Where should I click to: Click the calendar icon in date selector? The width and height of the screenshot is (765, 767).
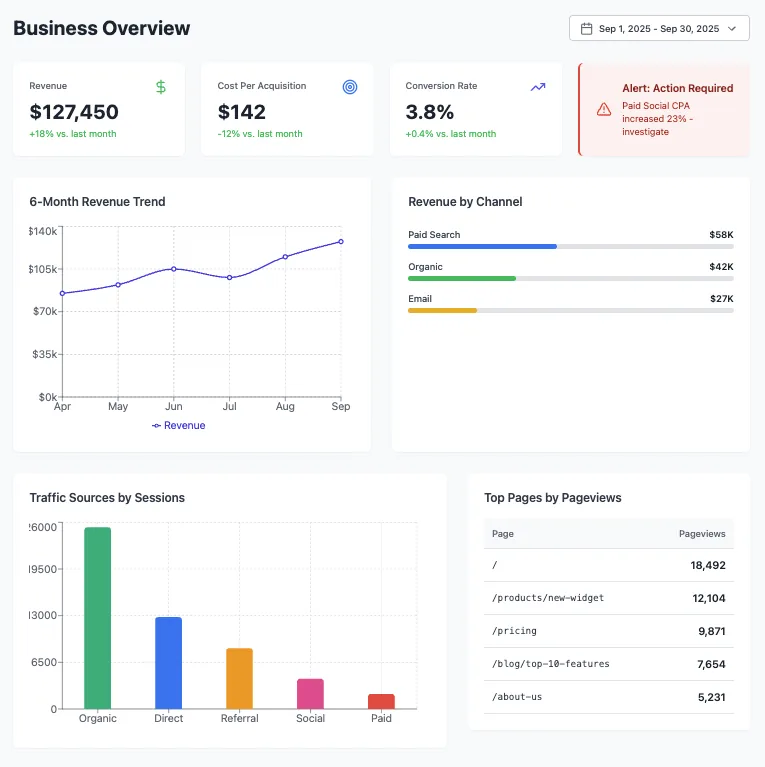tap(586, 29)
